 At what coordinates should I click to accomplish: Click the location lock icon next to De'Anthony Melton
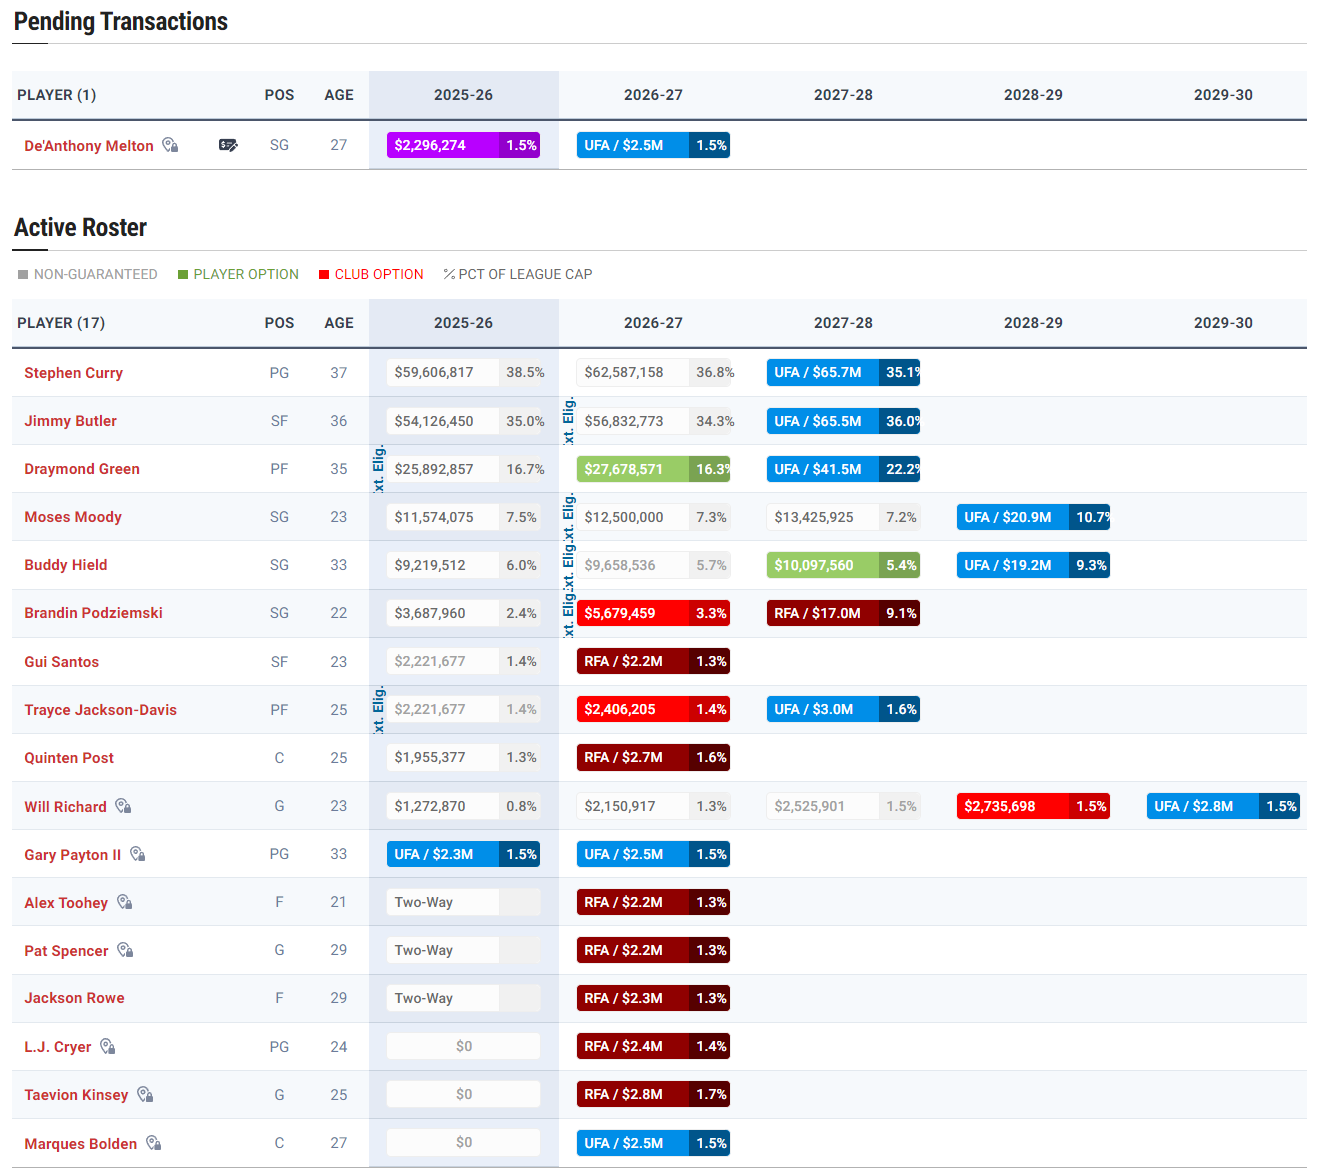(x=170, y=145)
